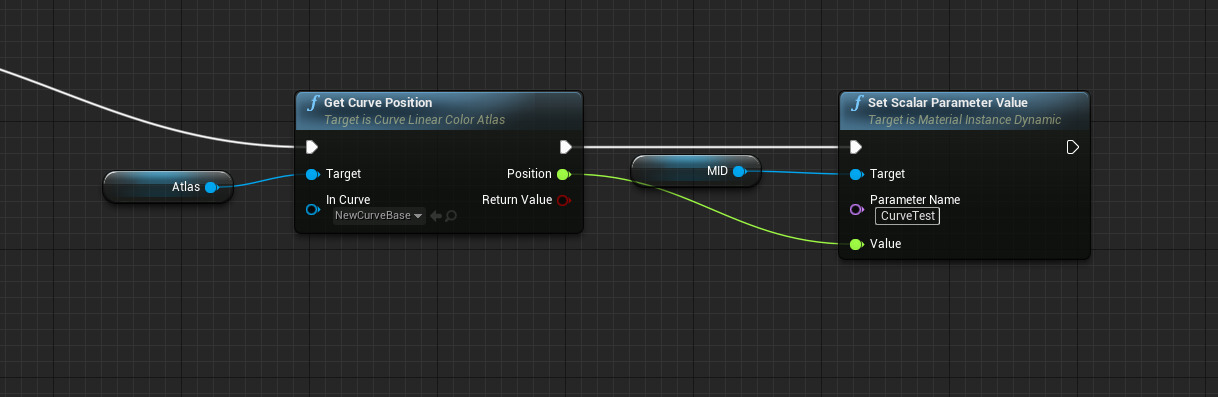Click 'Target is Material Instance Dynamic' subtitle
This screenshot has height=397, width=1218.
click(965, 120)
